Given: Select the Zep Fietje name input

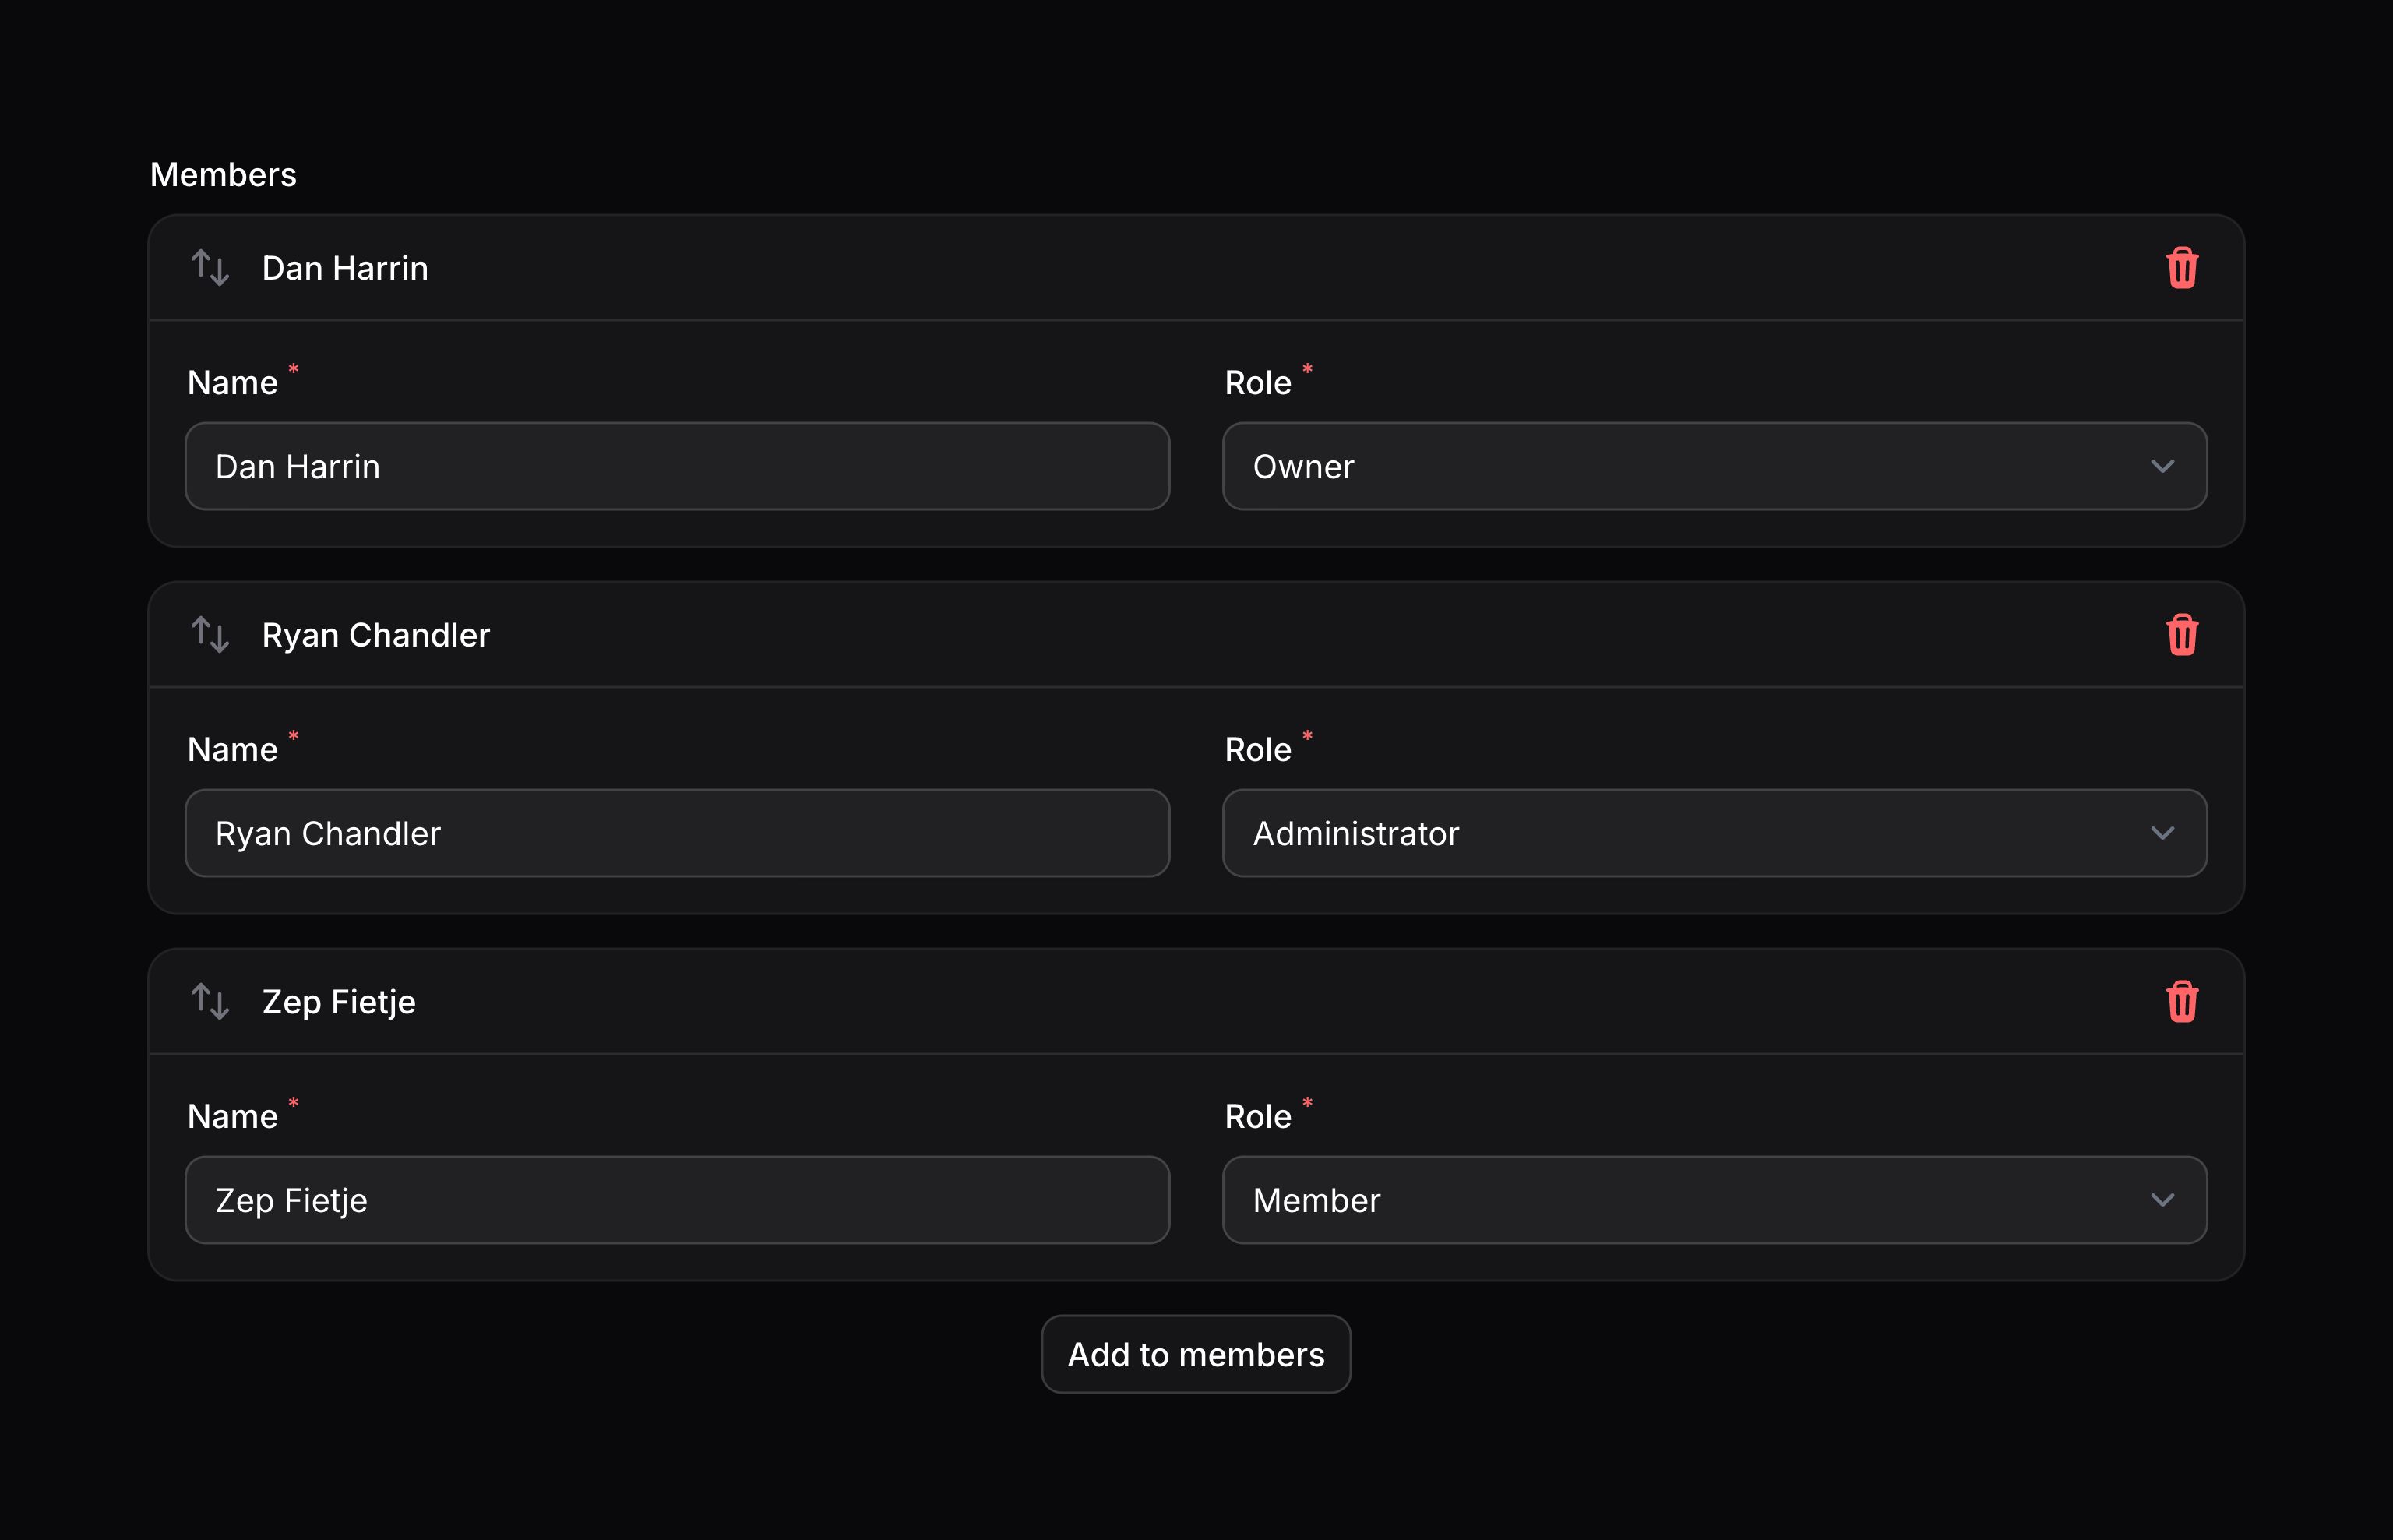Looking at the screenshot, I should coord(677,1199).
